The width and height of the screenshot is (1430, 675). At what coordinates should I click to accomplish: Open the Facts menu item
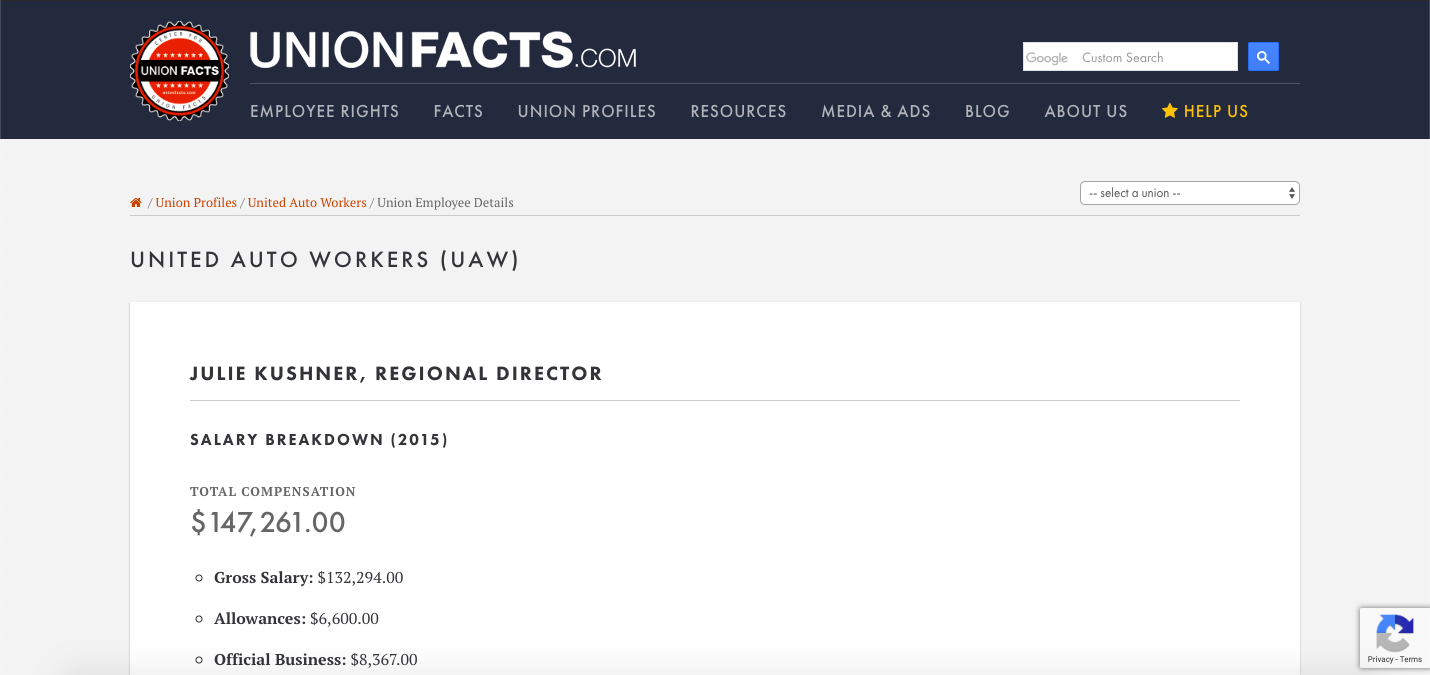[x=458, y=111]
